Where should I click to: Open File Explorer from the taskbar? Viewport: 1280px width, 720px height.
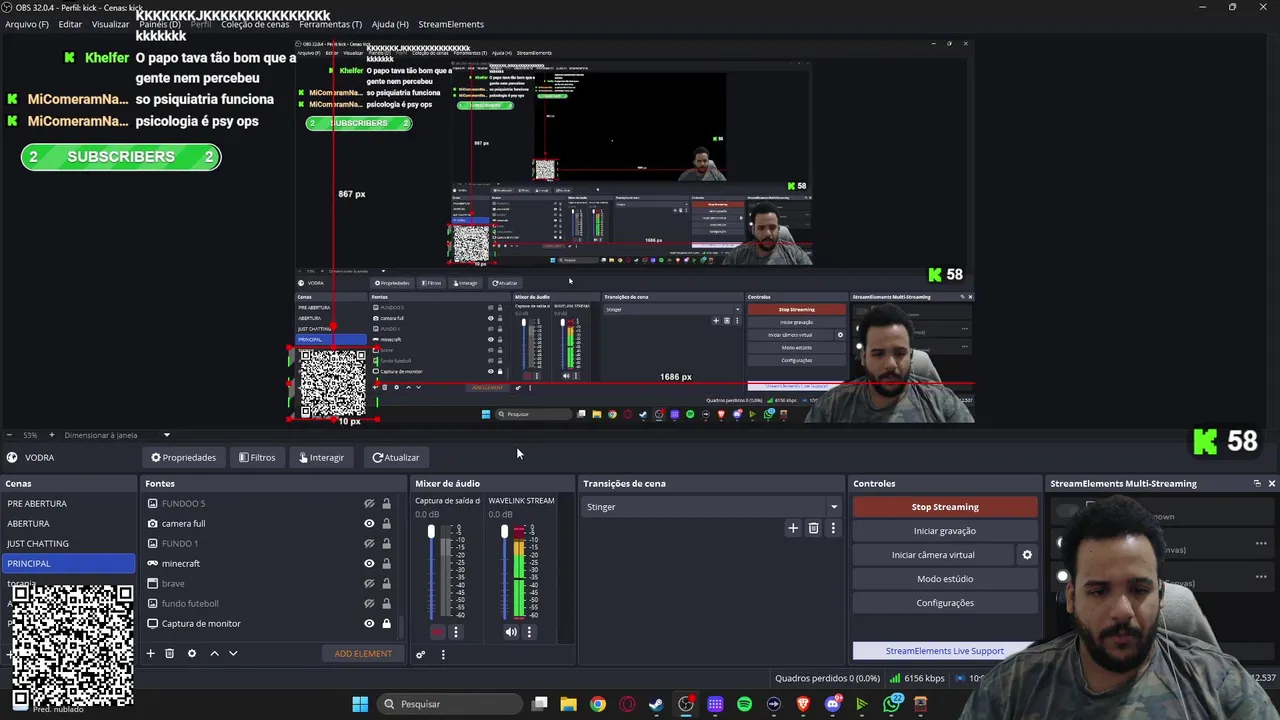pyautogui.click(x=568, y=704)
